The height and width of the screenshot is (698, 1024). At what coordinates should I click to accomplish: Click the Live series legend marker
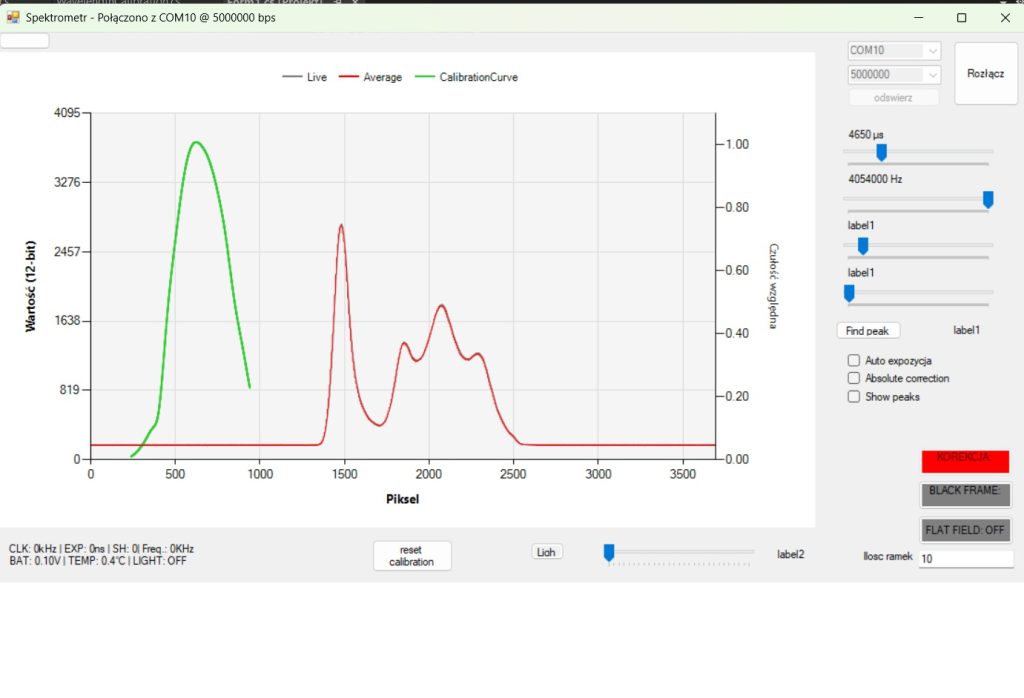click(293, 77)
